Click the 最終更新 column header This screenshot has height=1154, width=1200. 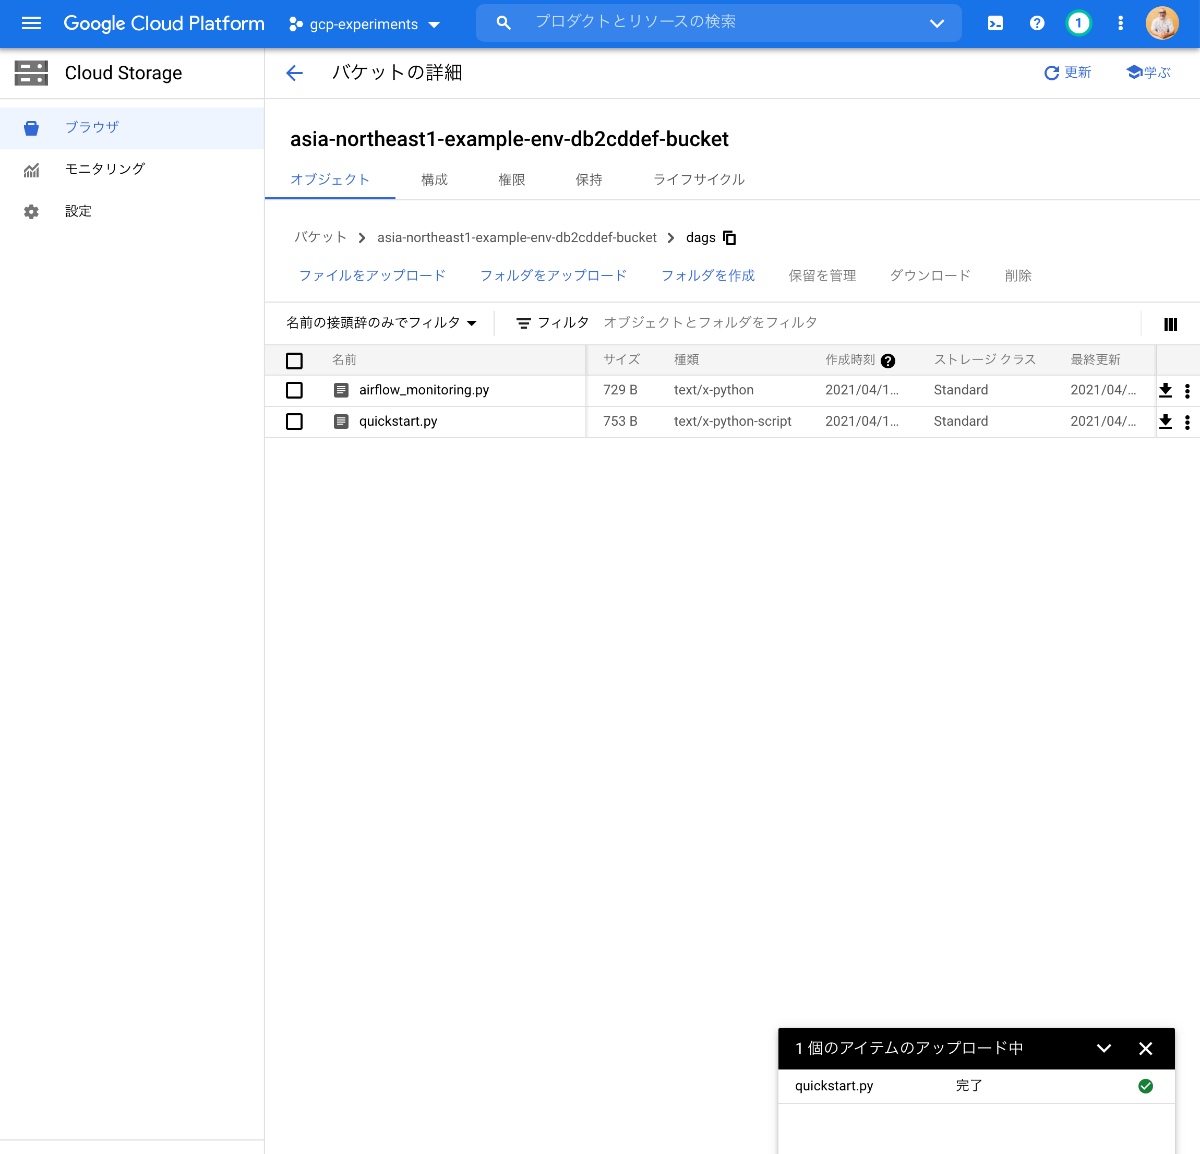pyautogui.click(x=1095, y=360)
